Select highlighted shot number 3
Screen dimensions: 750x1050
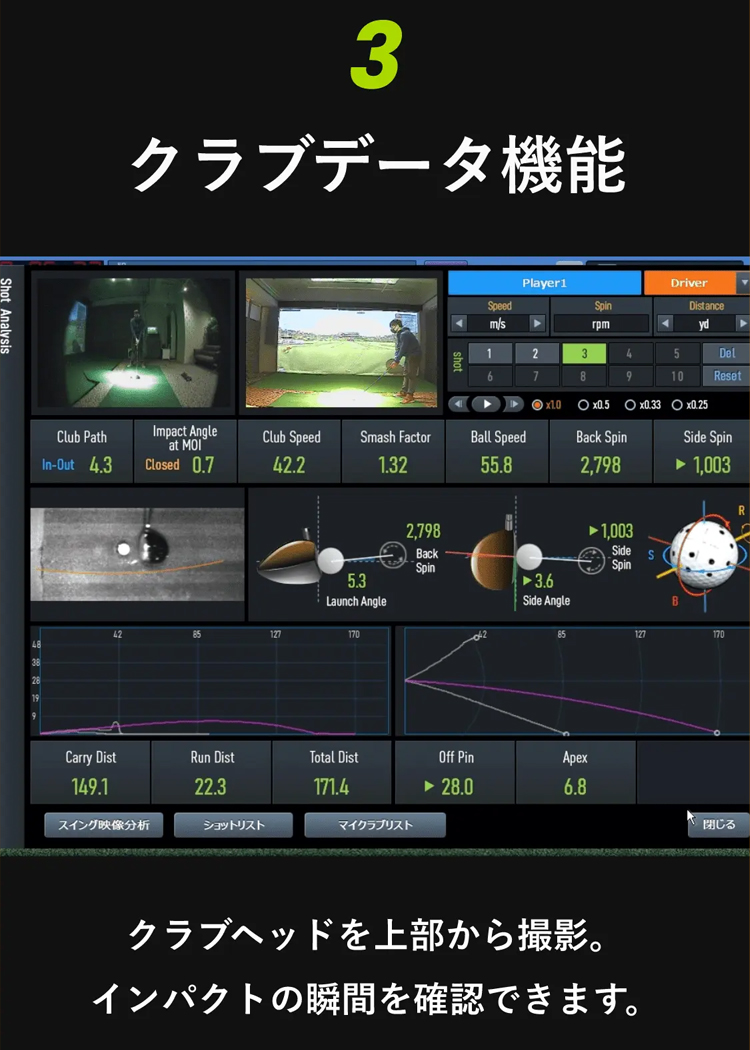pos(584,354)
